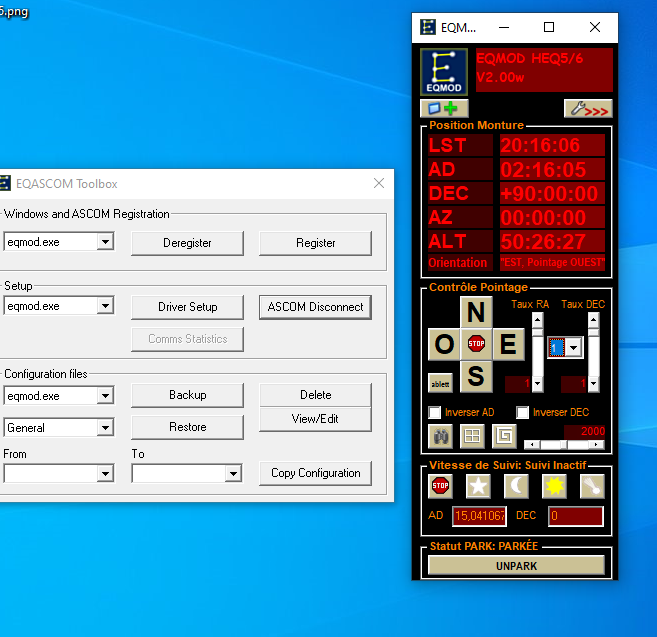The height and width of the screenshot is (637, 657).
Task: Click the DEC tracking rate field
Action: tap(576, 516)
